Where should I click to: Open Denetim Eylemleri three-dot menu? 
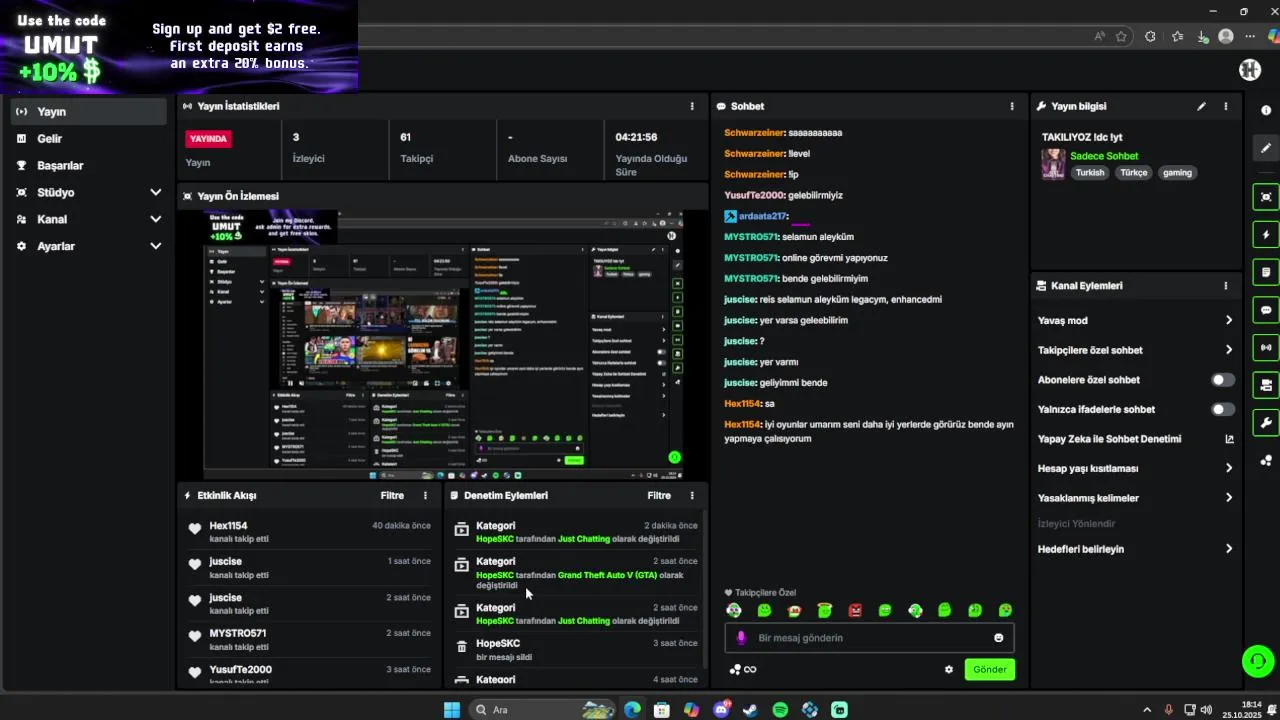coord(692,496)
